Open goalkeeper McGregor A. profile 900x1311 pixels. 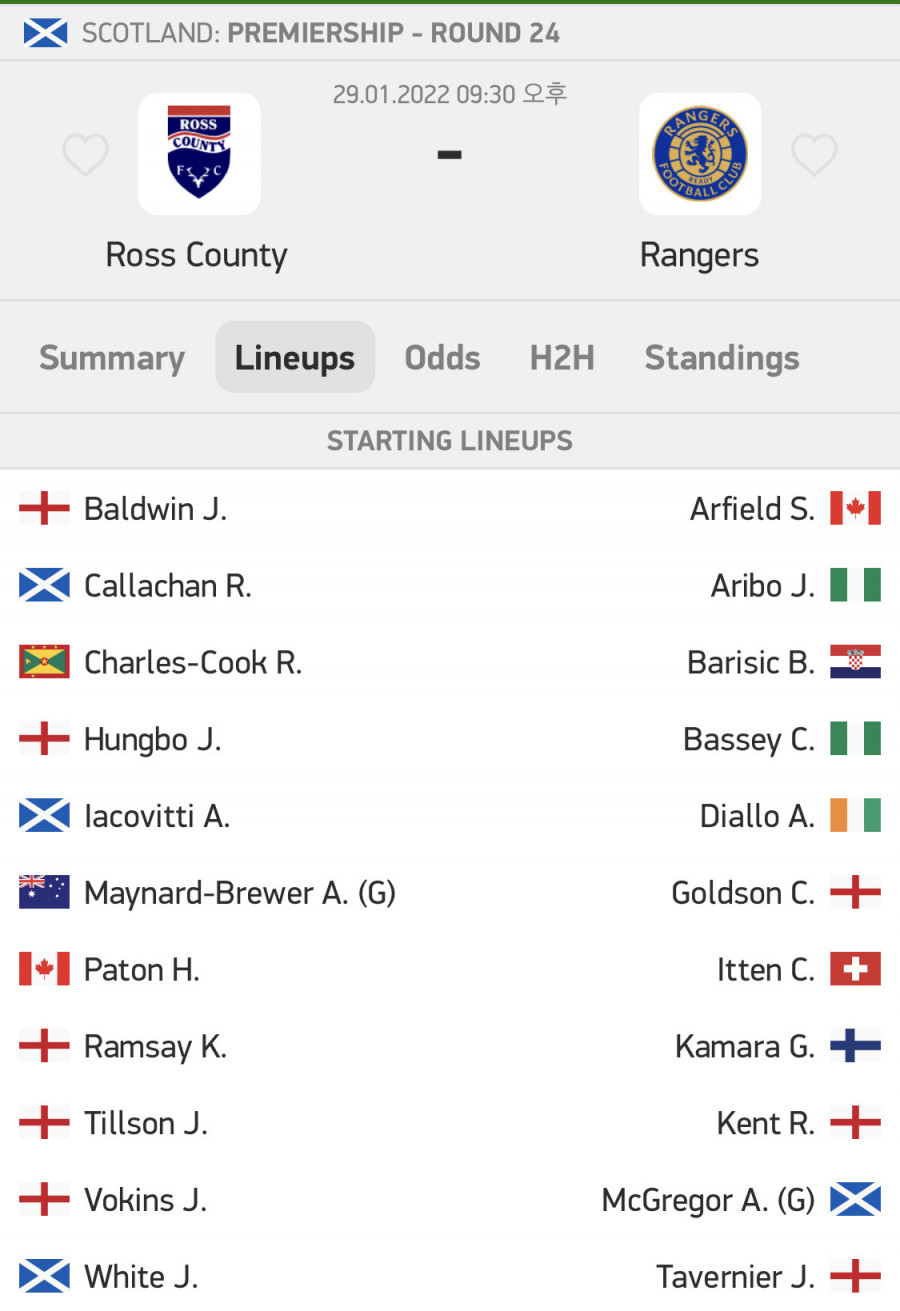coord(708,1200)
